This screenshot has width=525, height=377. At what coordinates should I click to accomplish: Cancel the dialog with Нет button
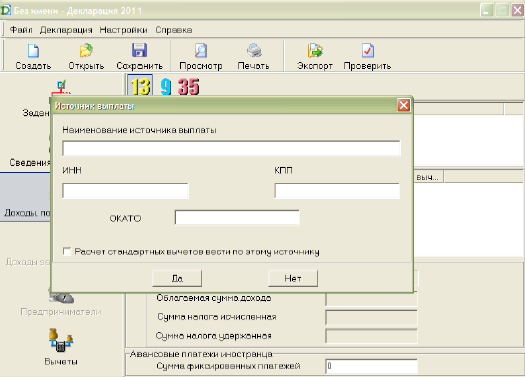(x=293, y=278)
